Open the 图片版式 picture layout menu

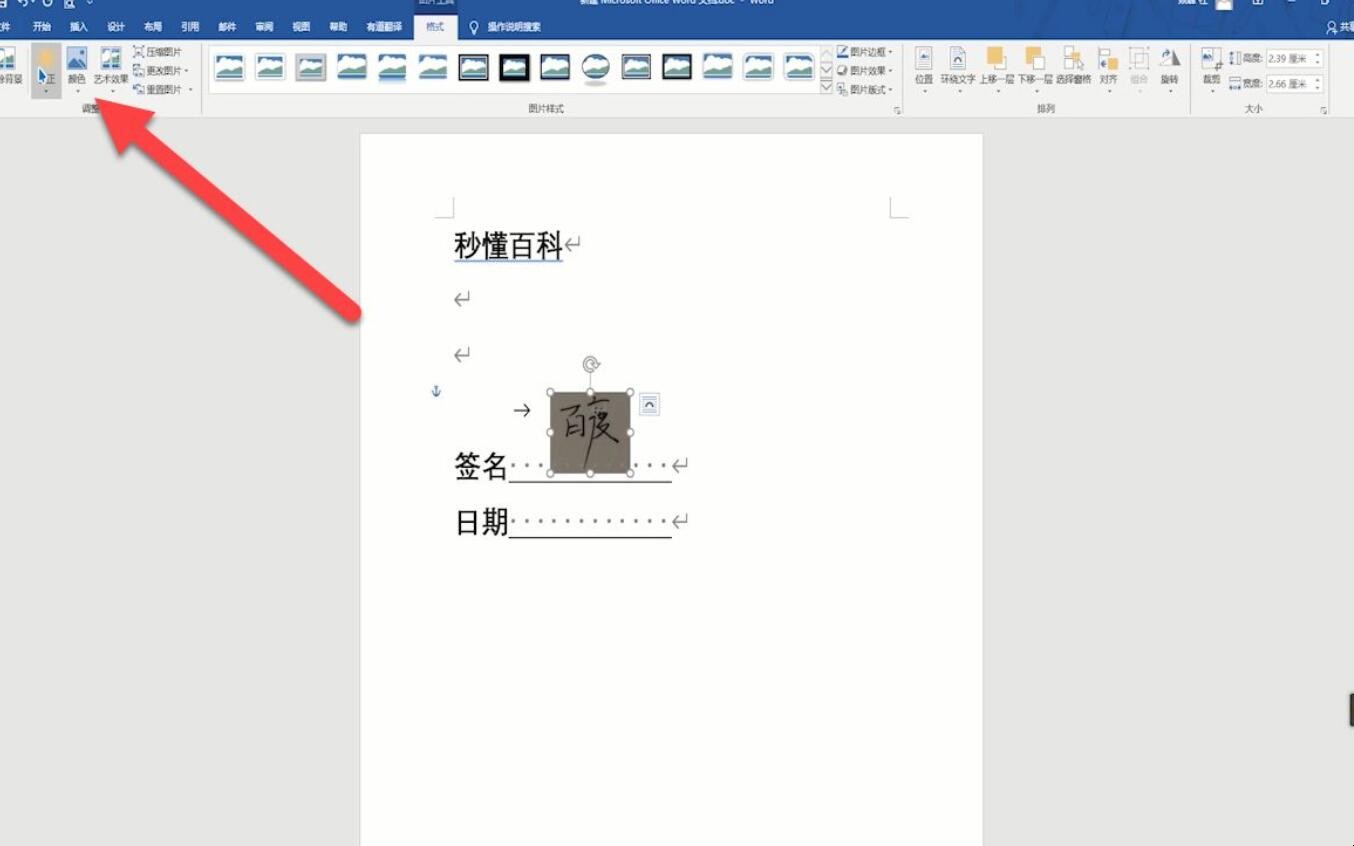(865, 90)
